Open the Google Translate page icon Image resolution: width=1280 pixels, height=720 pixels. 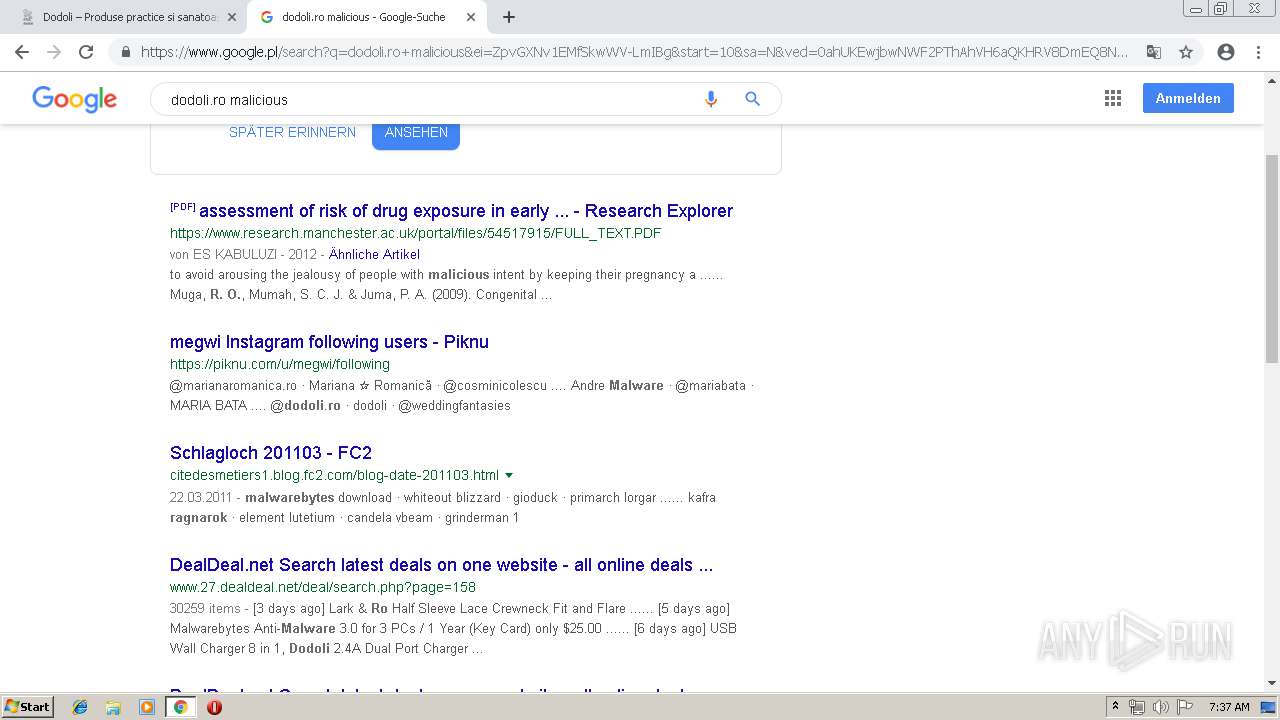coord(1153,52)
